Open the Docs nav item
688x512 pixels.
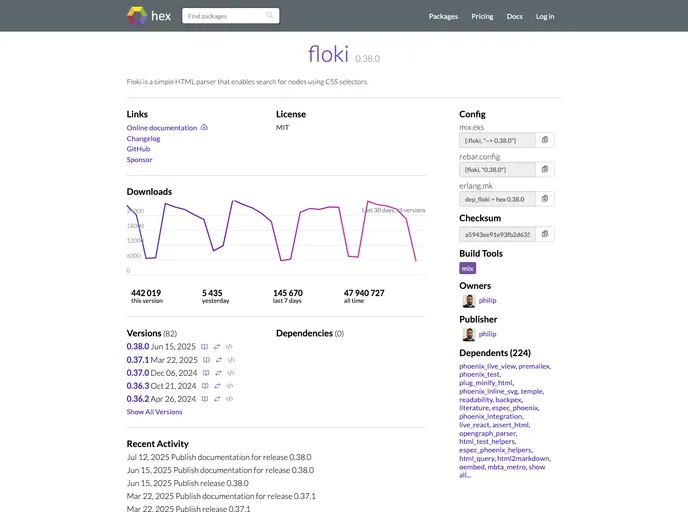tap(514, 16)
